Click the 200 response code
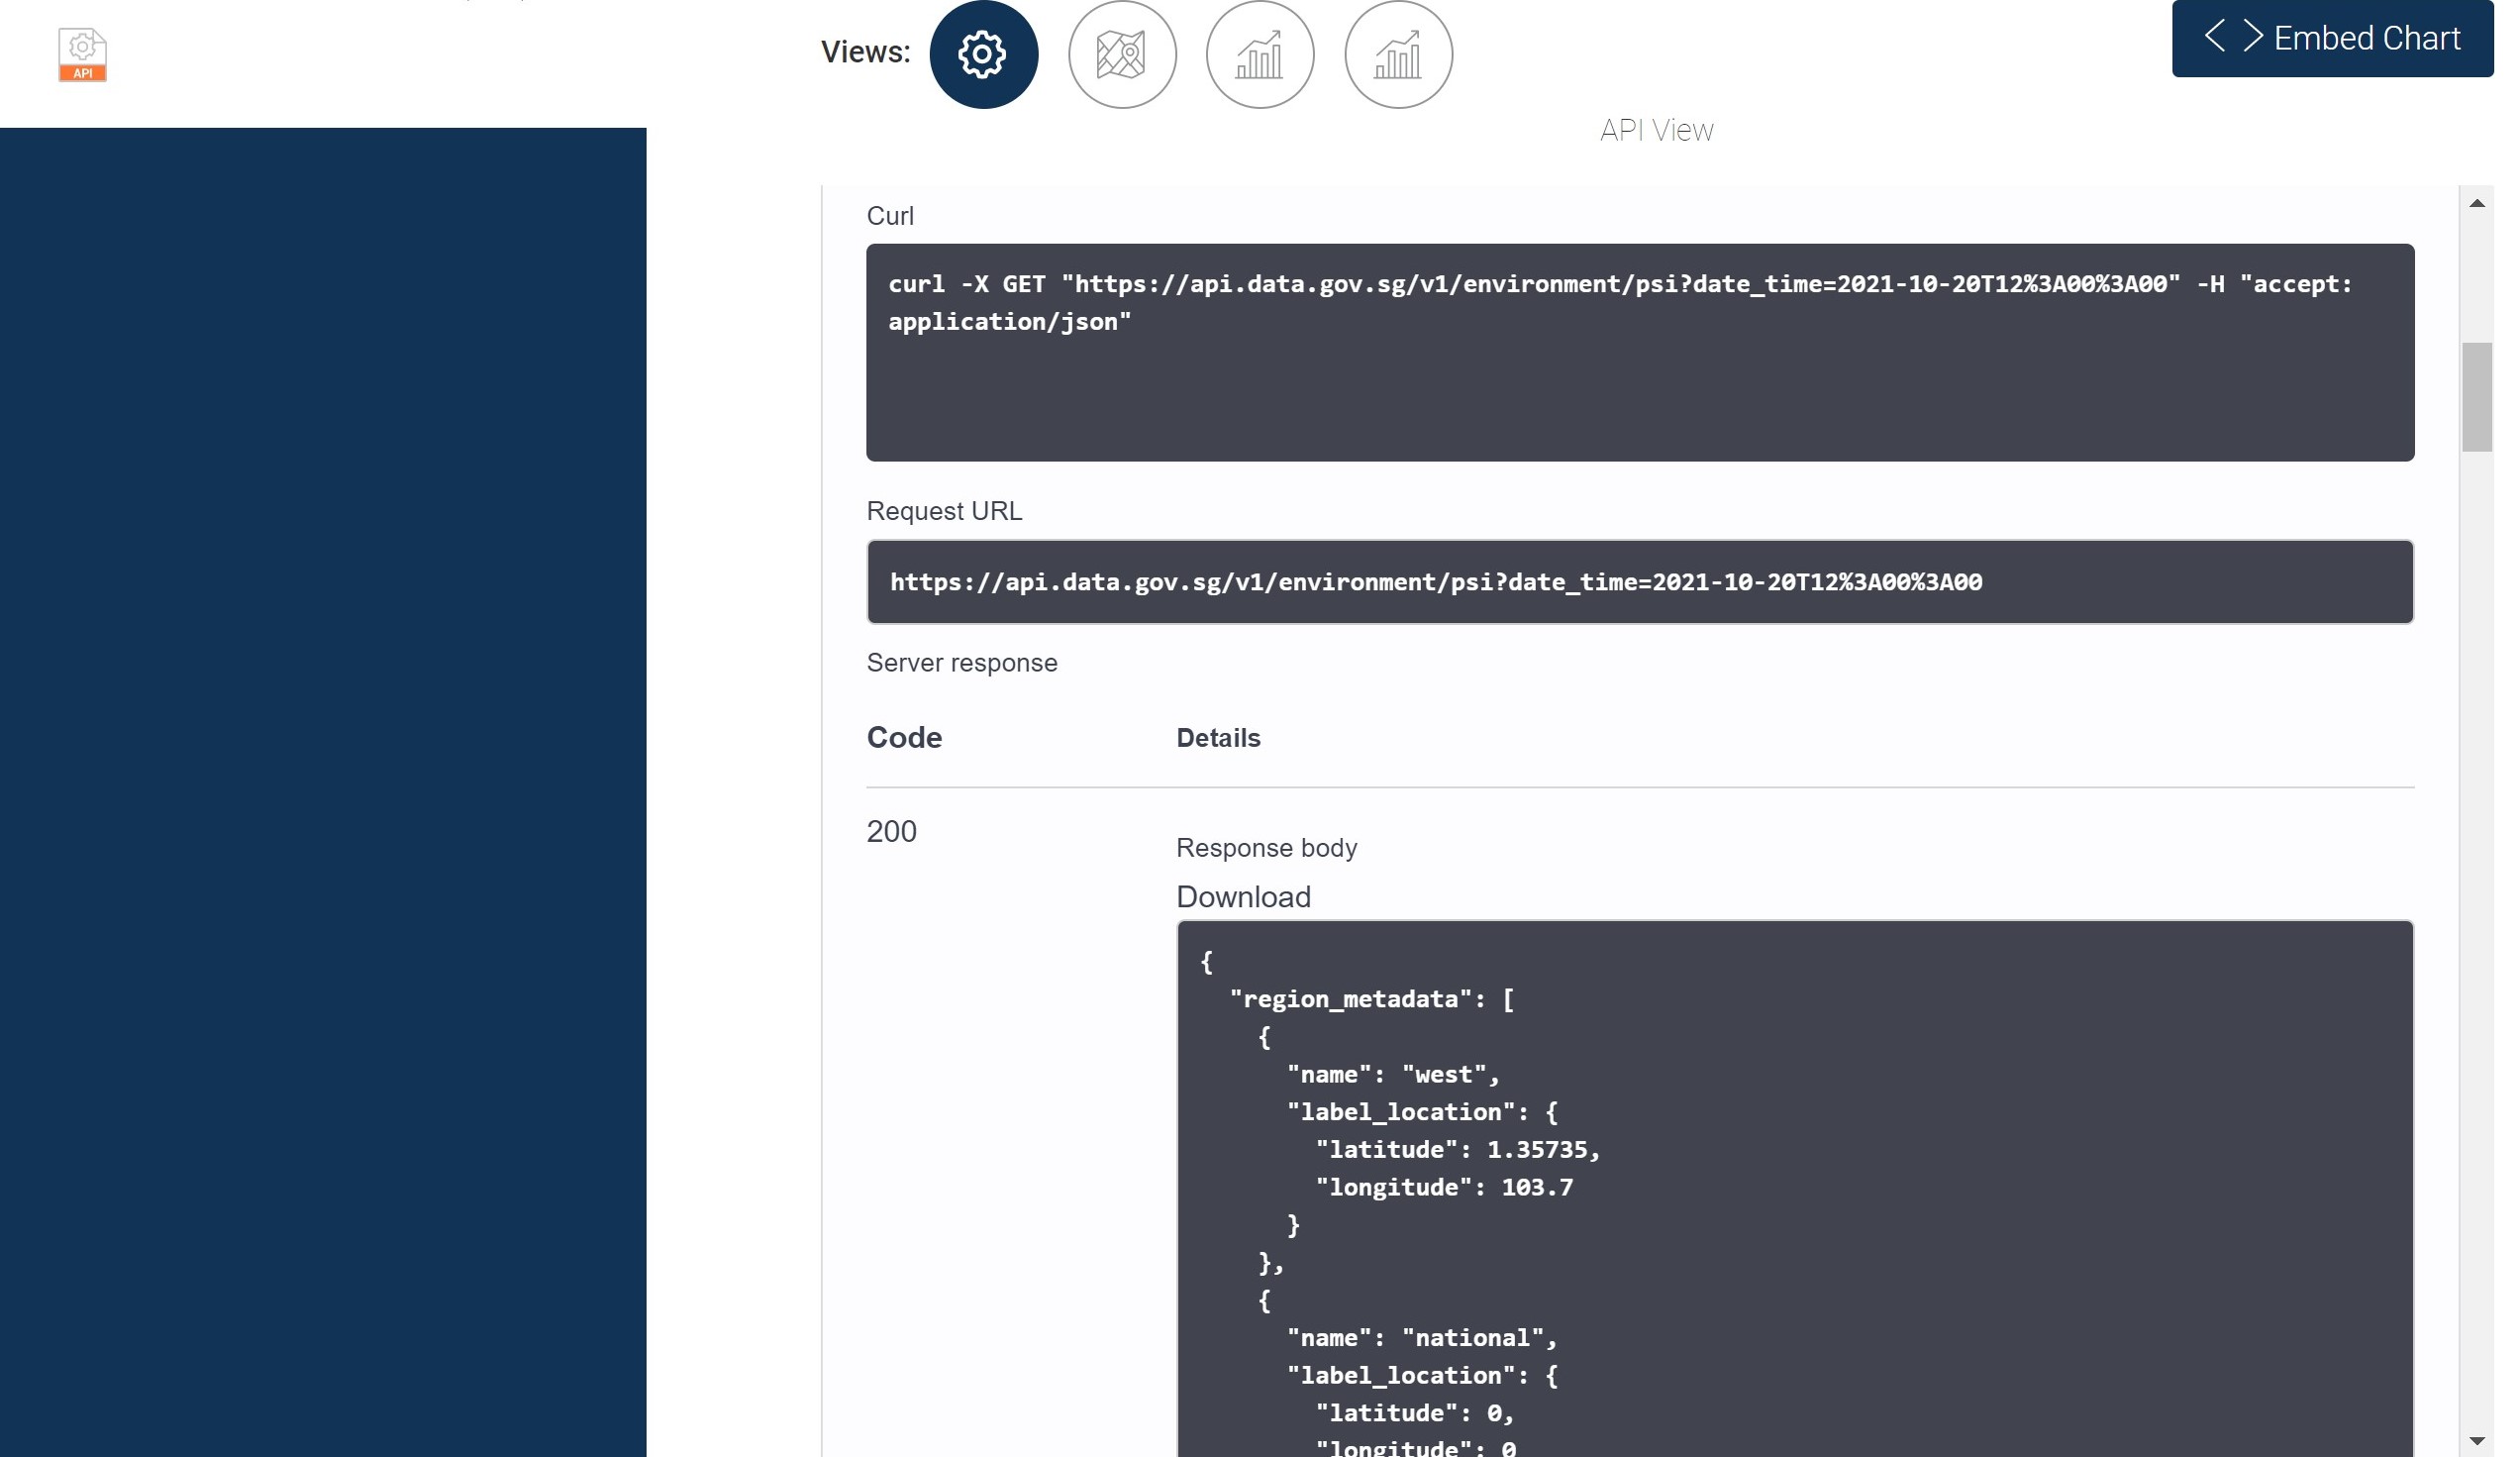The width and height of the screenshot is (2520, 1457). click(891, 832)
